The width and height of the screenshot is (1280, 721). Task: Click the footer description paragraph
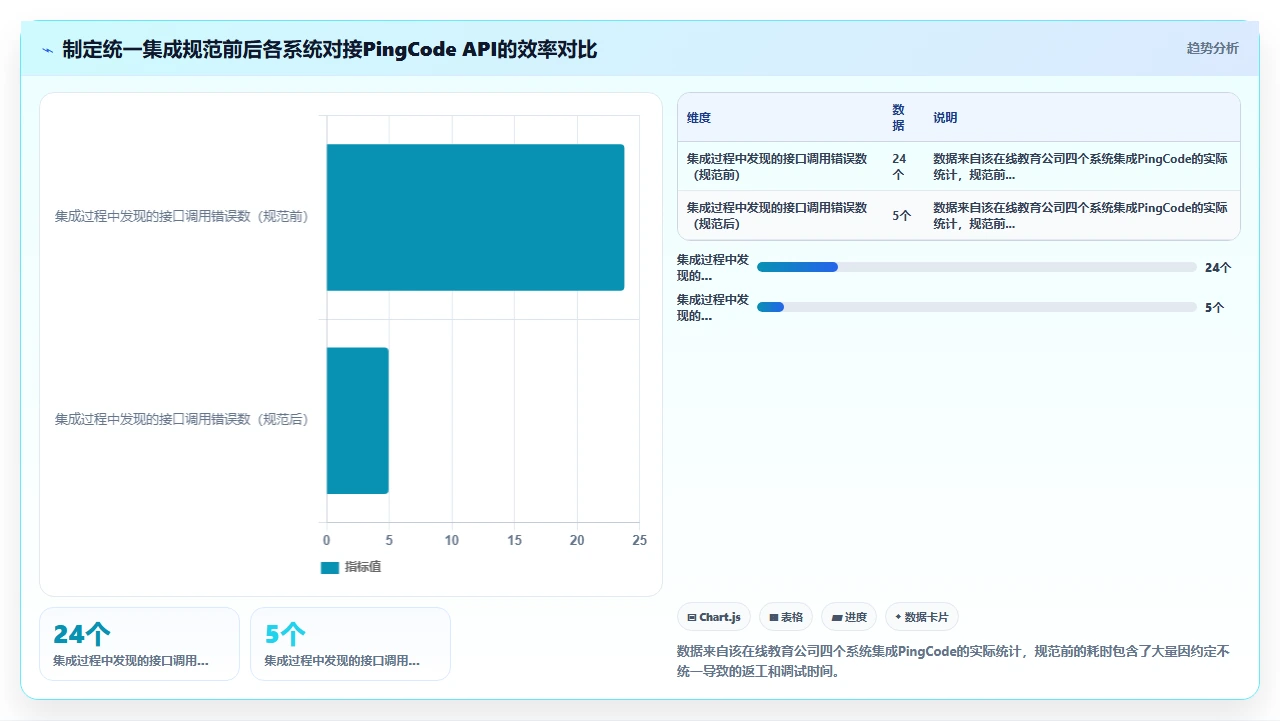coord(953,661)
